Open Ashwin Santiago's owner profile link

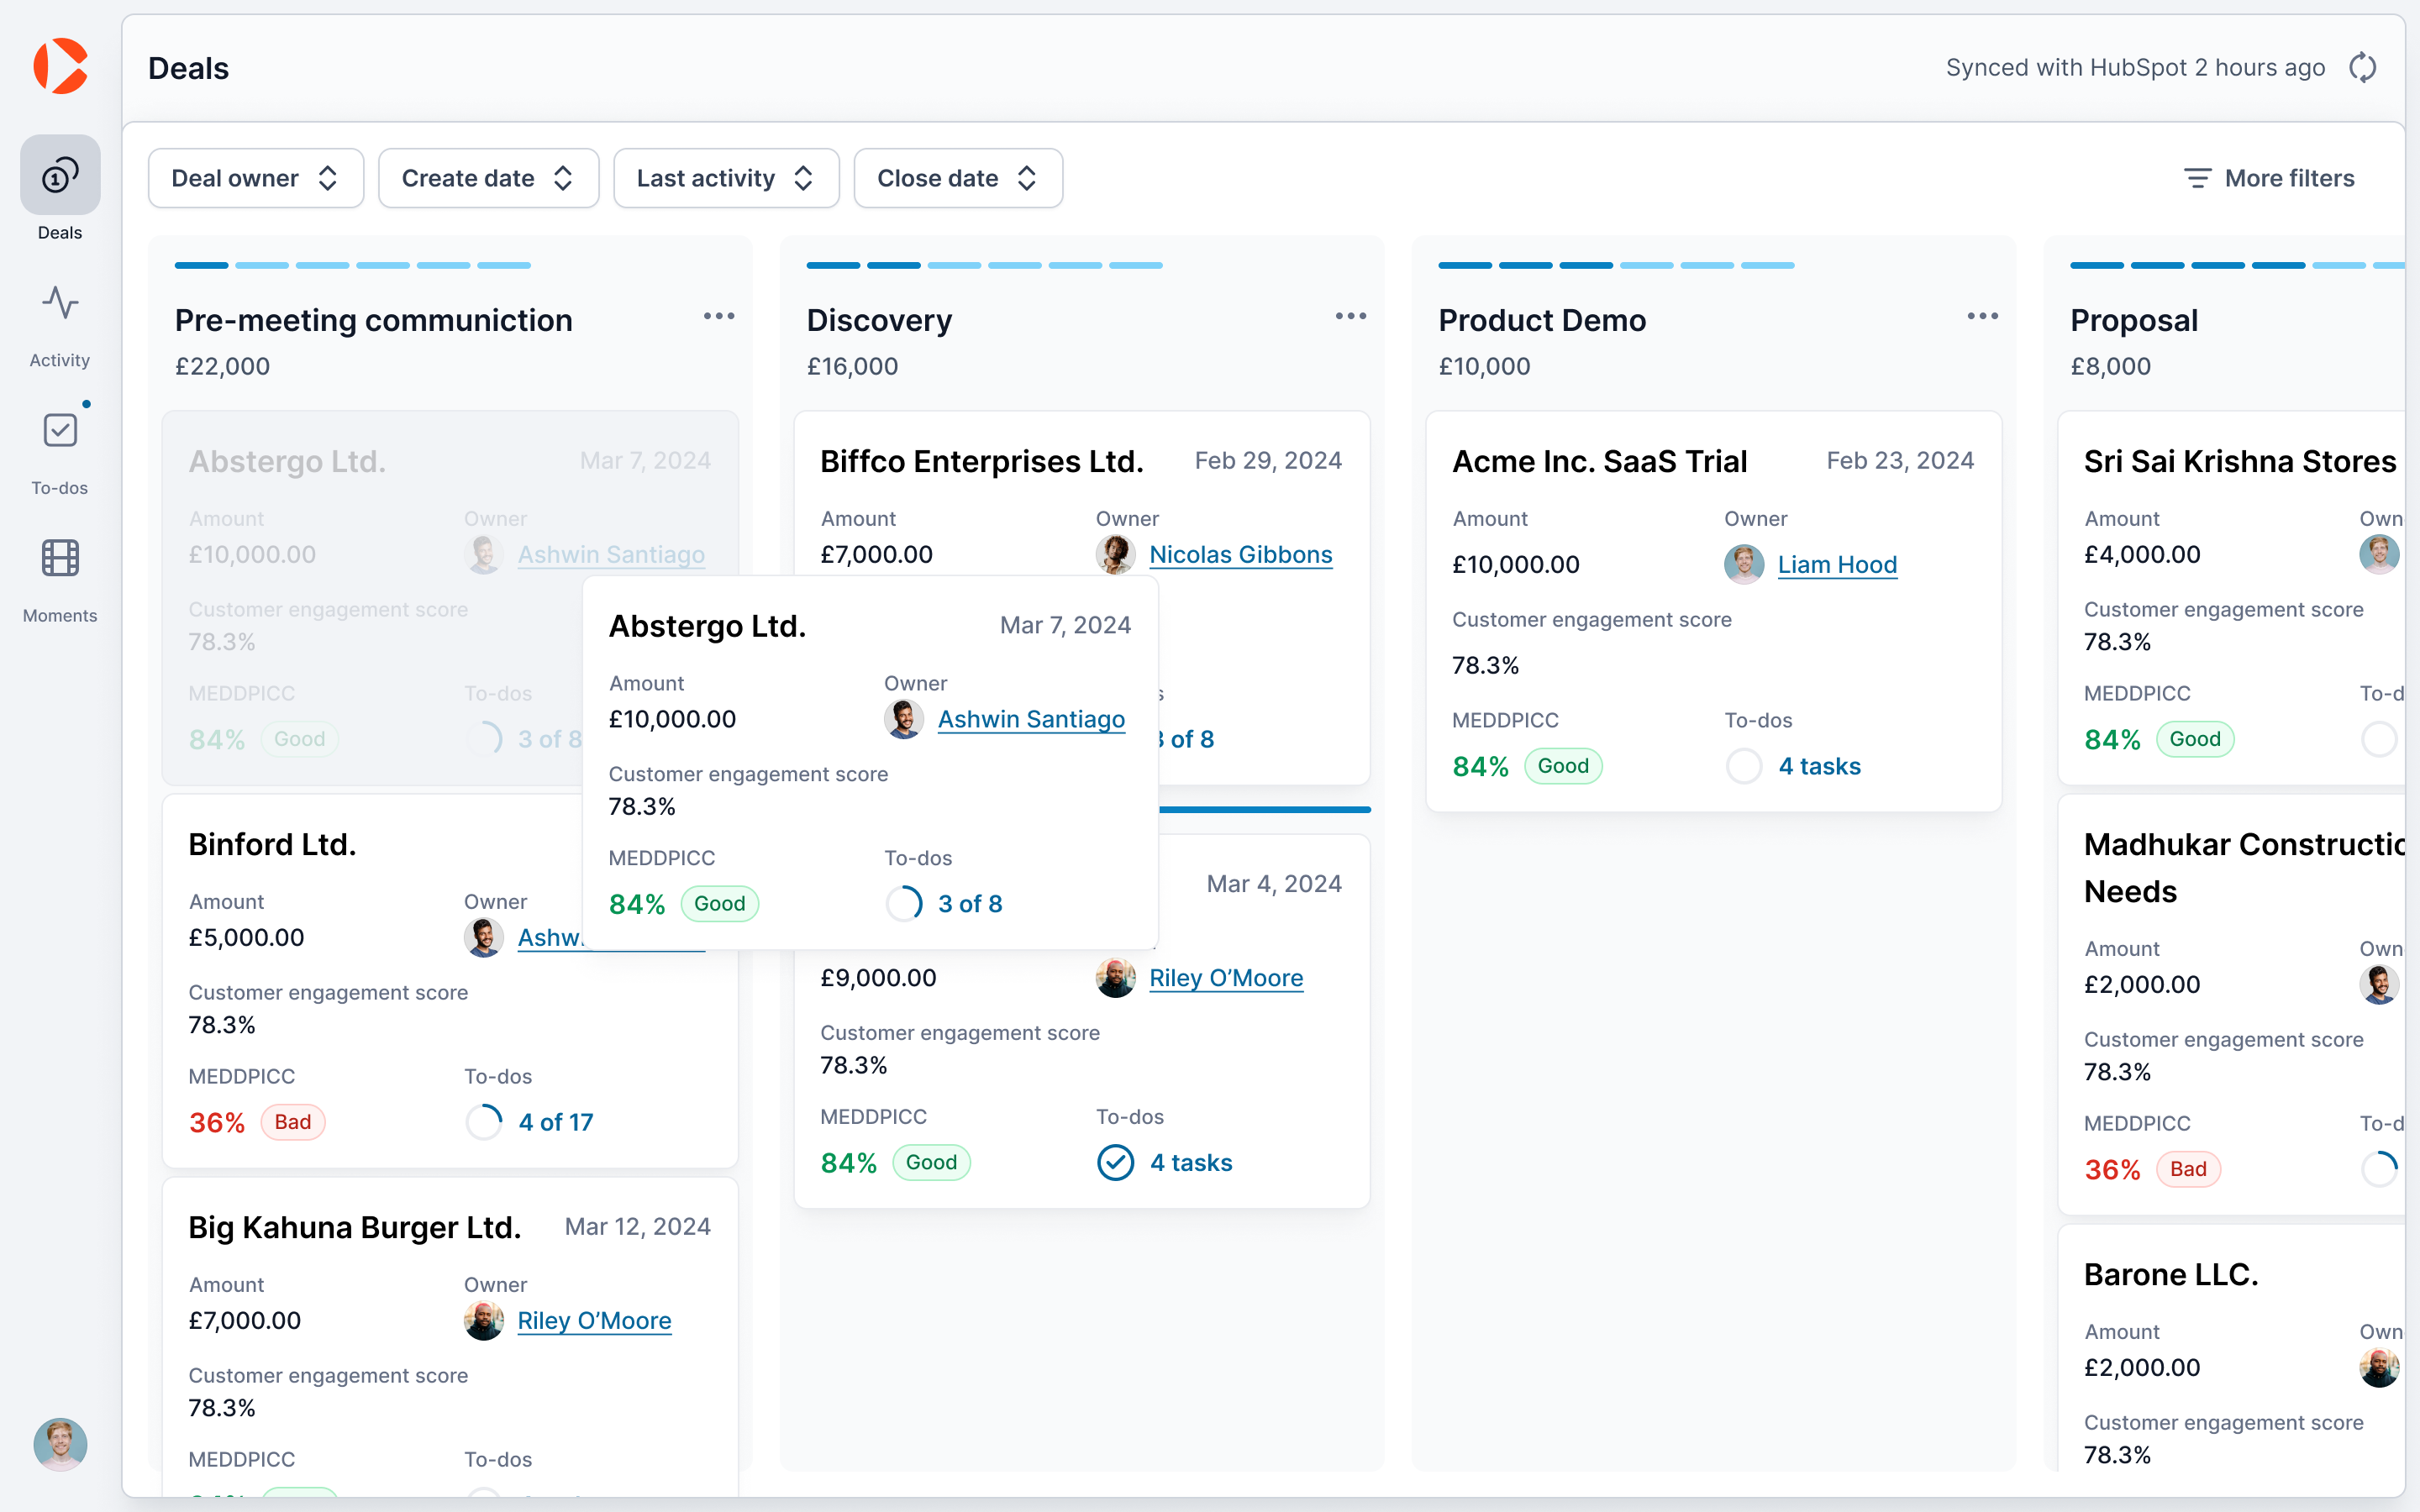pos(1031,719)
